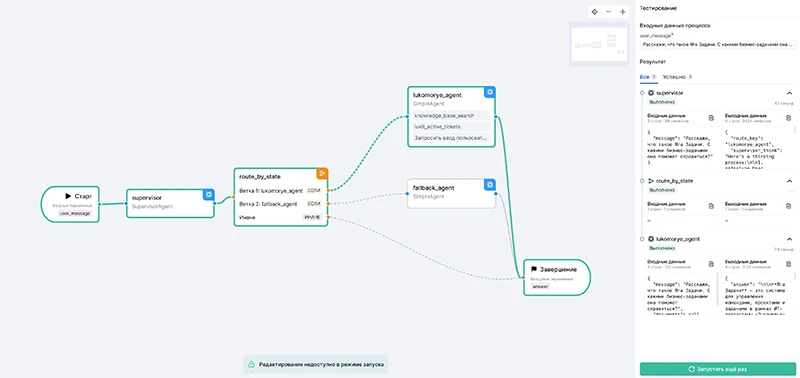This screenshot has height=378, width=800.
Task: Zoom in the canvas with plus icon
Action: click(x=622, y=12)
